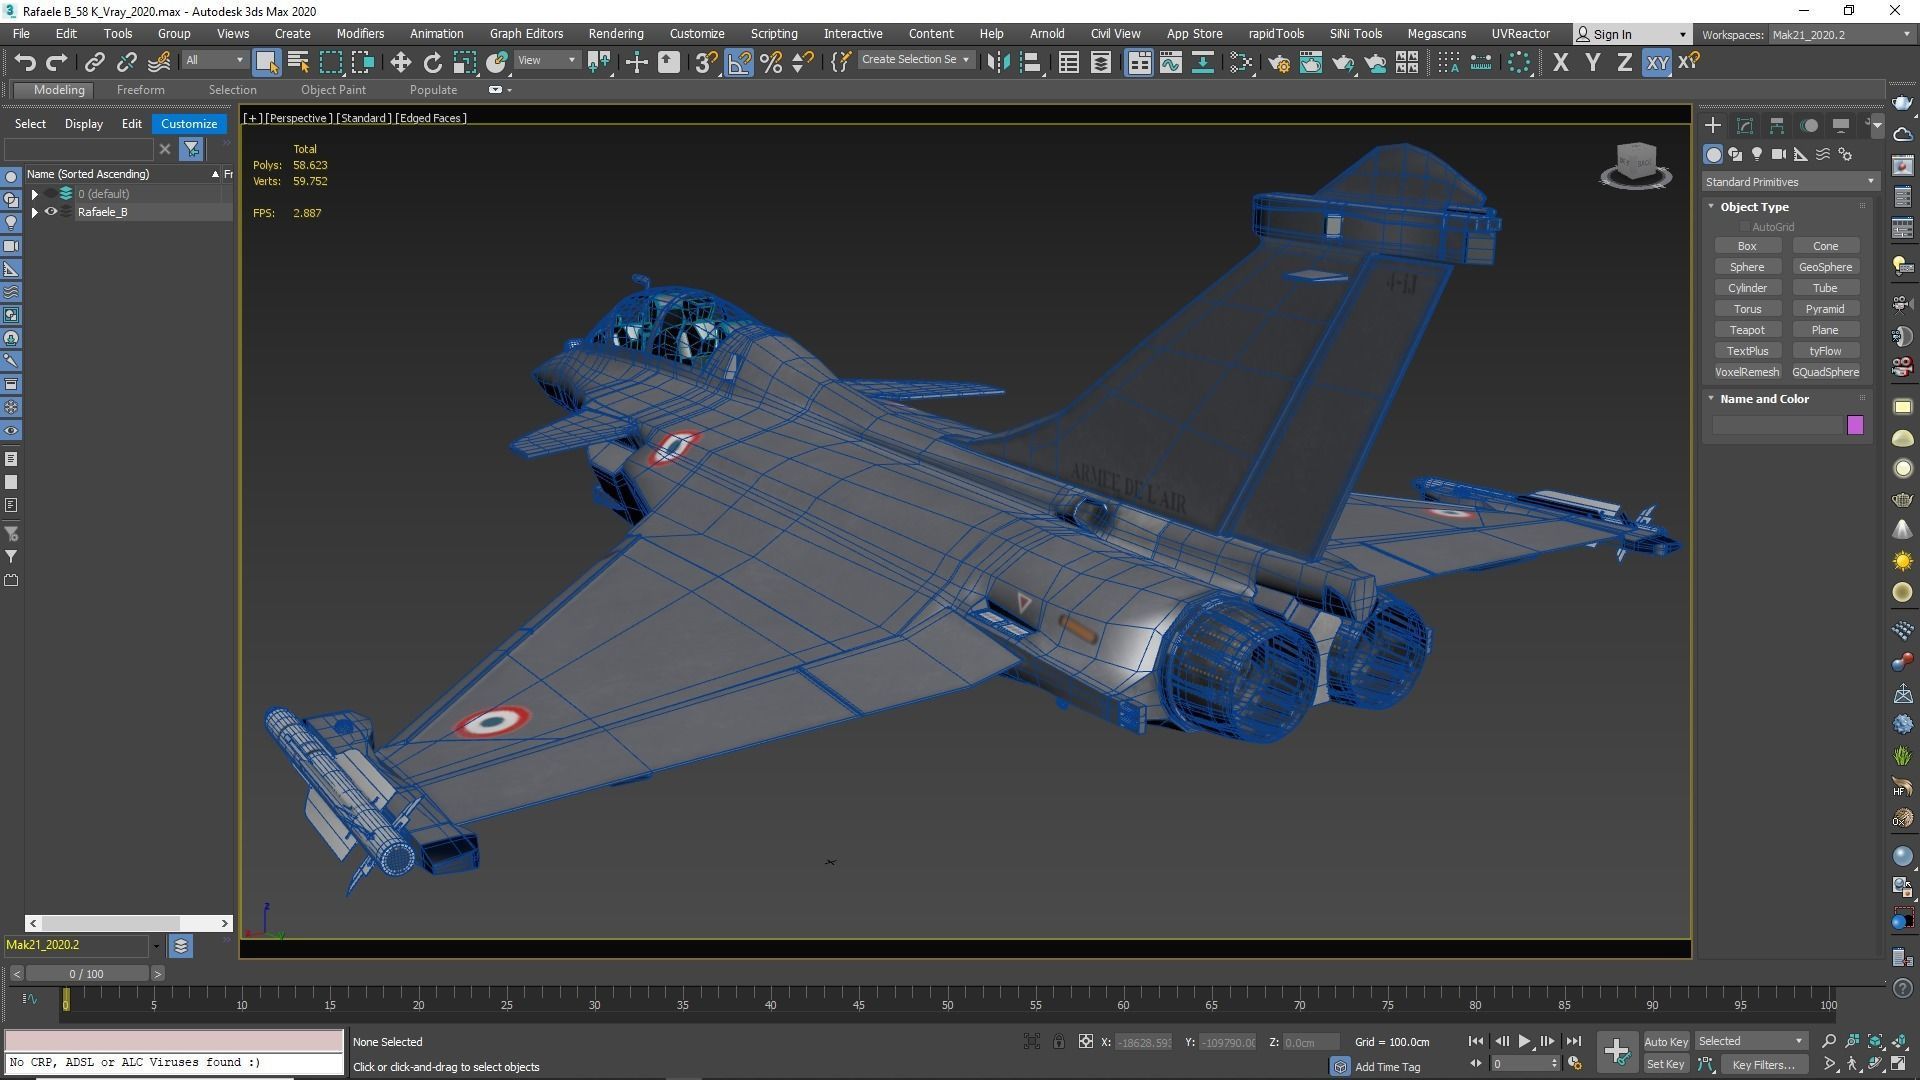Open Render Setup teapot icon
The image size is (1920, 1080).
pos(1278,62)
